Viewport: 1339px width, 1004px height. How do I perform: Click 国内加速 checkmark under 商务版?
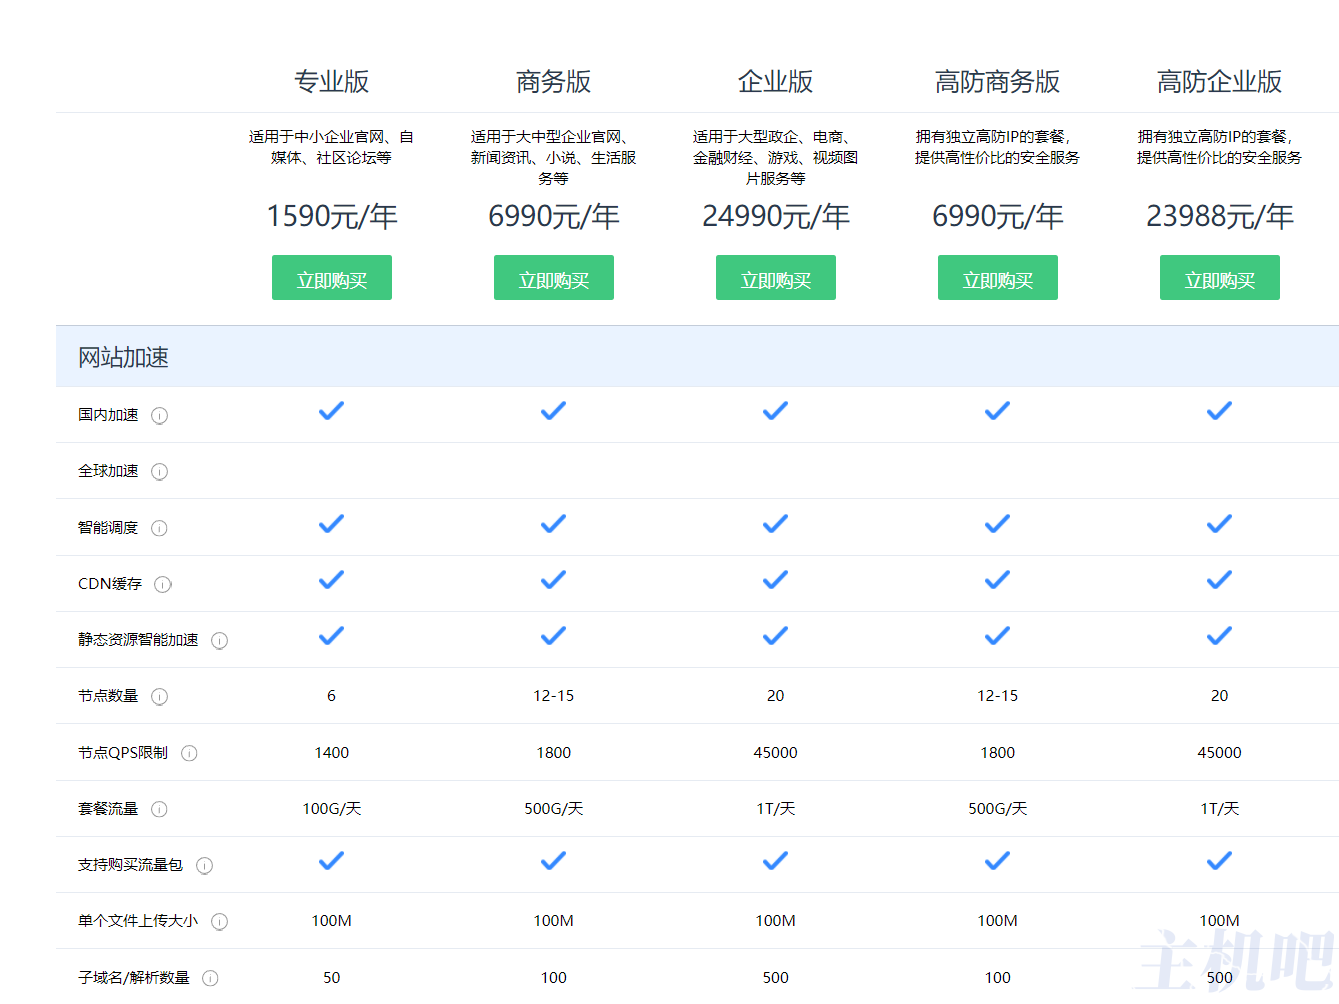pos(553,411)
